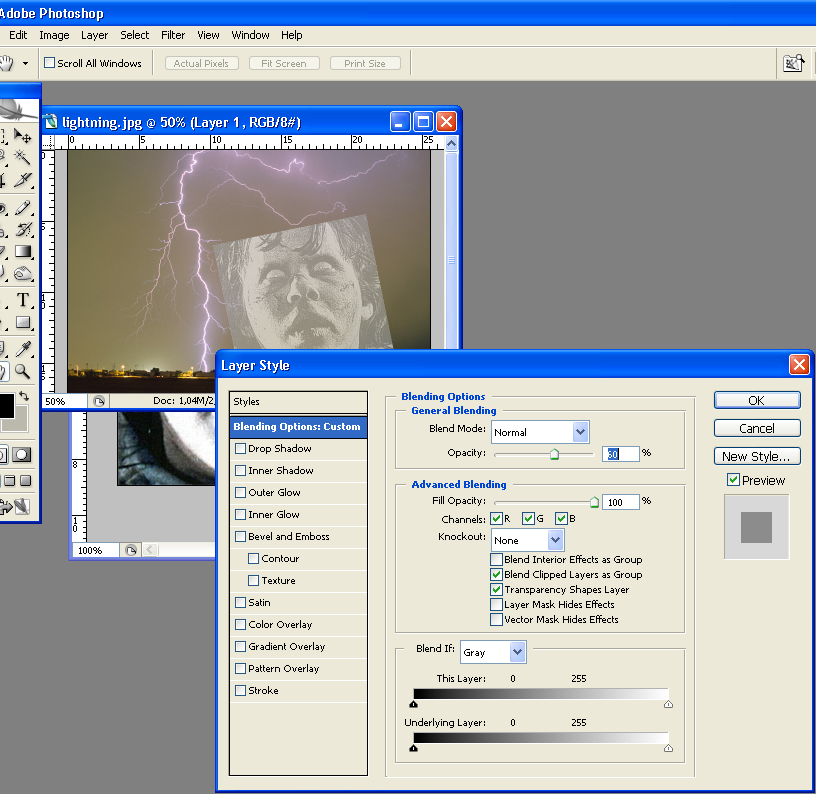Open the Layer menu
The image size is (816, 794).
(x=94, y=35)
